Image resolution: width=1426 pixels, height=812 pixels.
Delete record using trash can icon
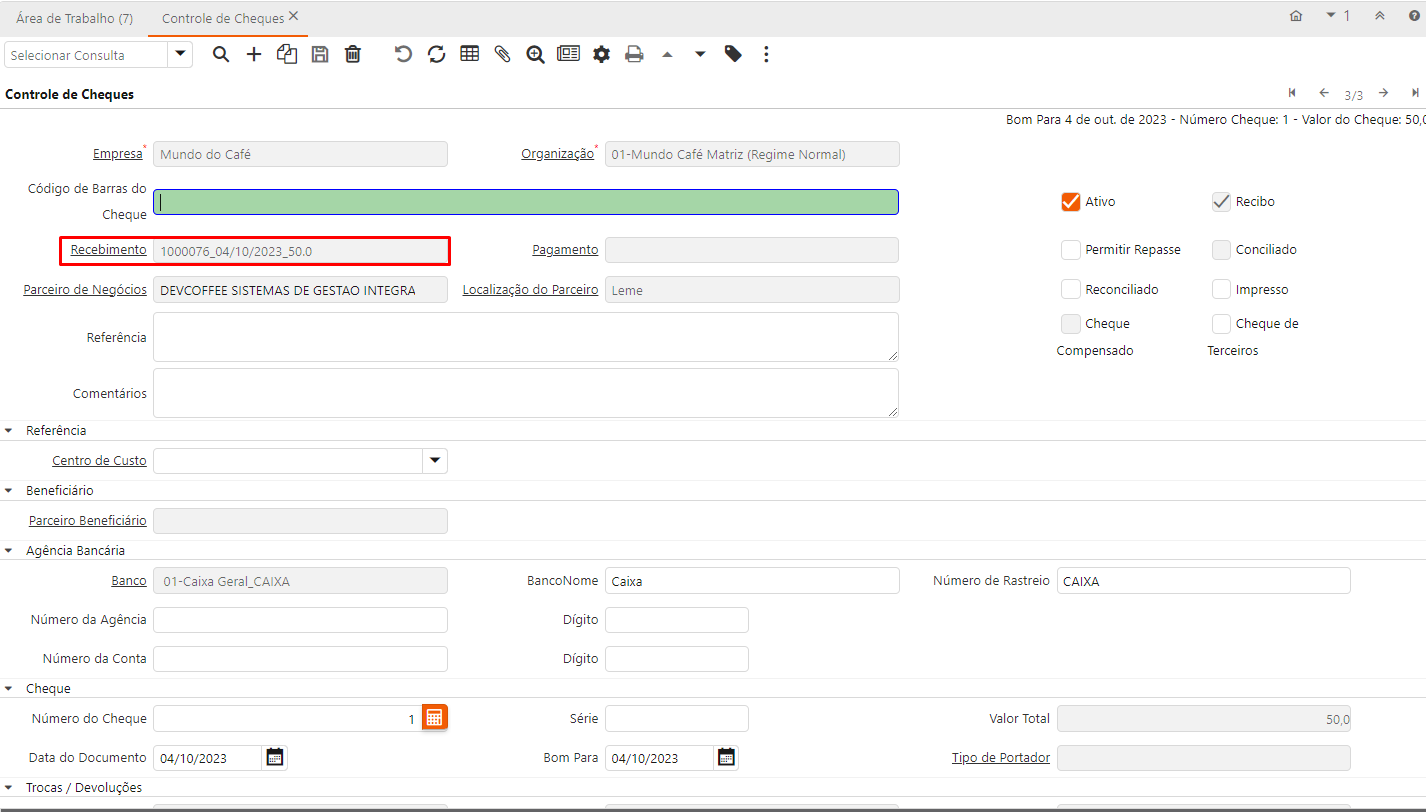point(353,54)
